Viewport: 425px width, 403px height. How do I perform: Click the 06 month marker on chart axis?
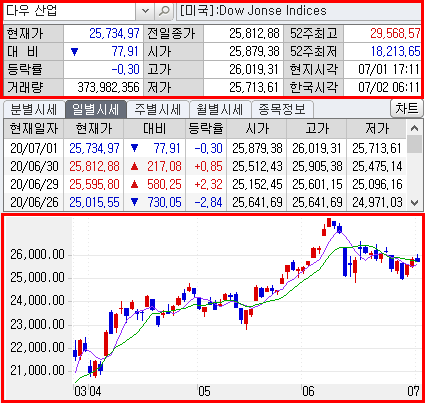point(308,391)
